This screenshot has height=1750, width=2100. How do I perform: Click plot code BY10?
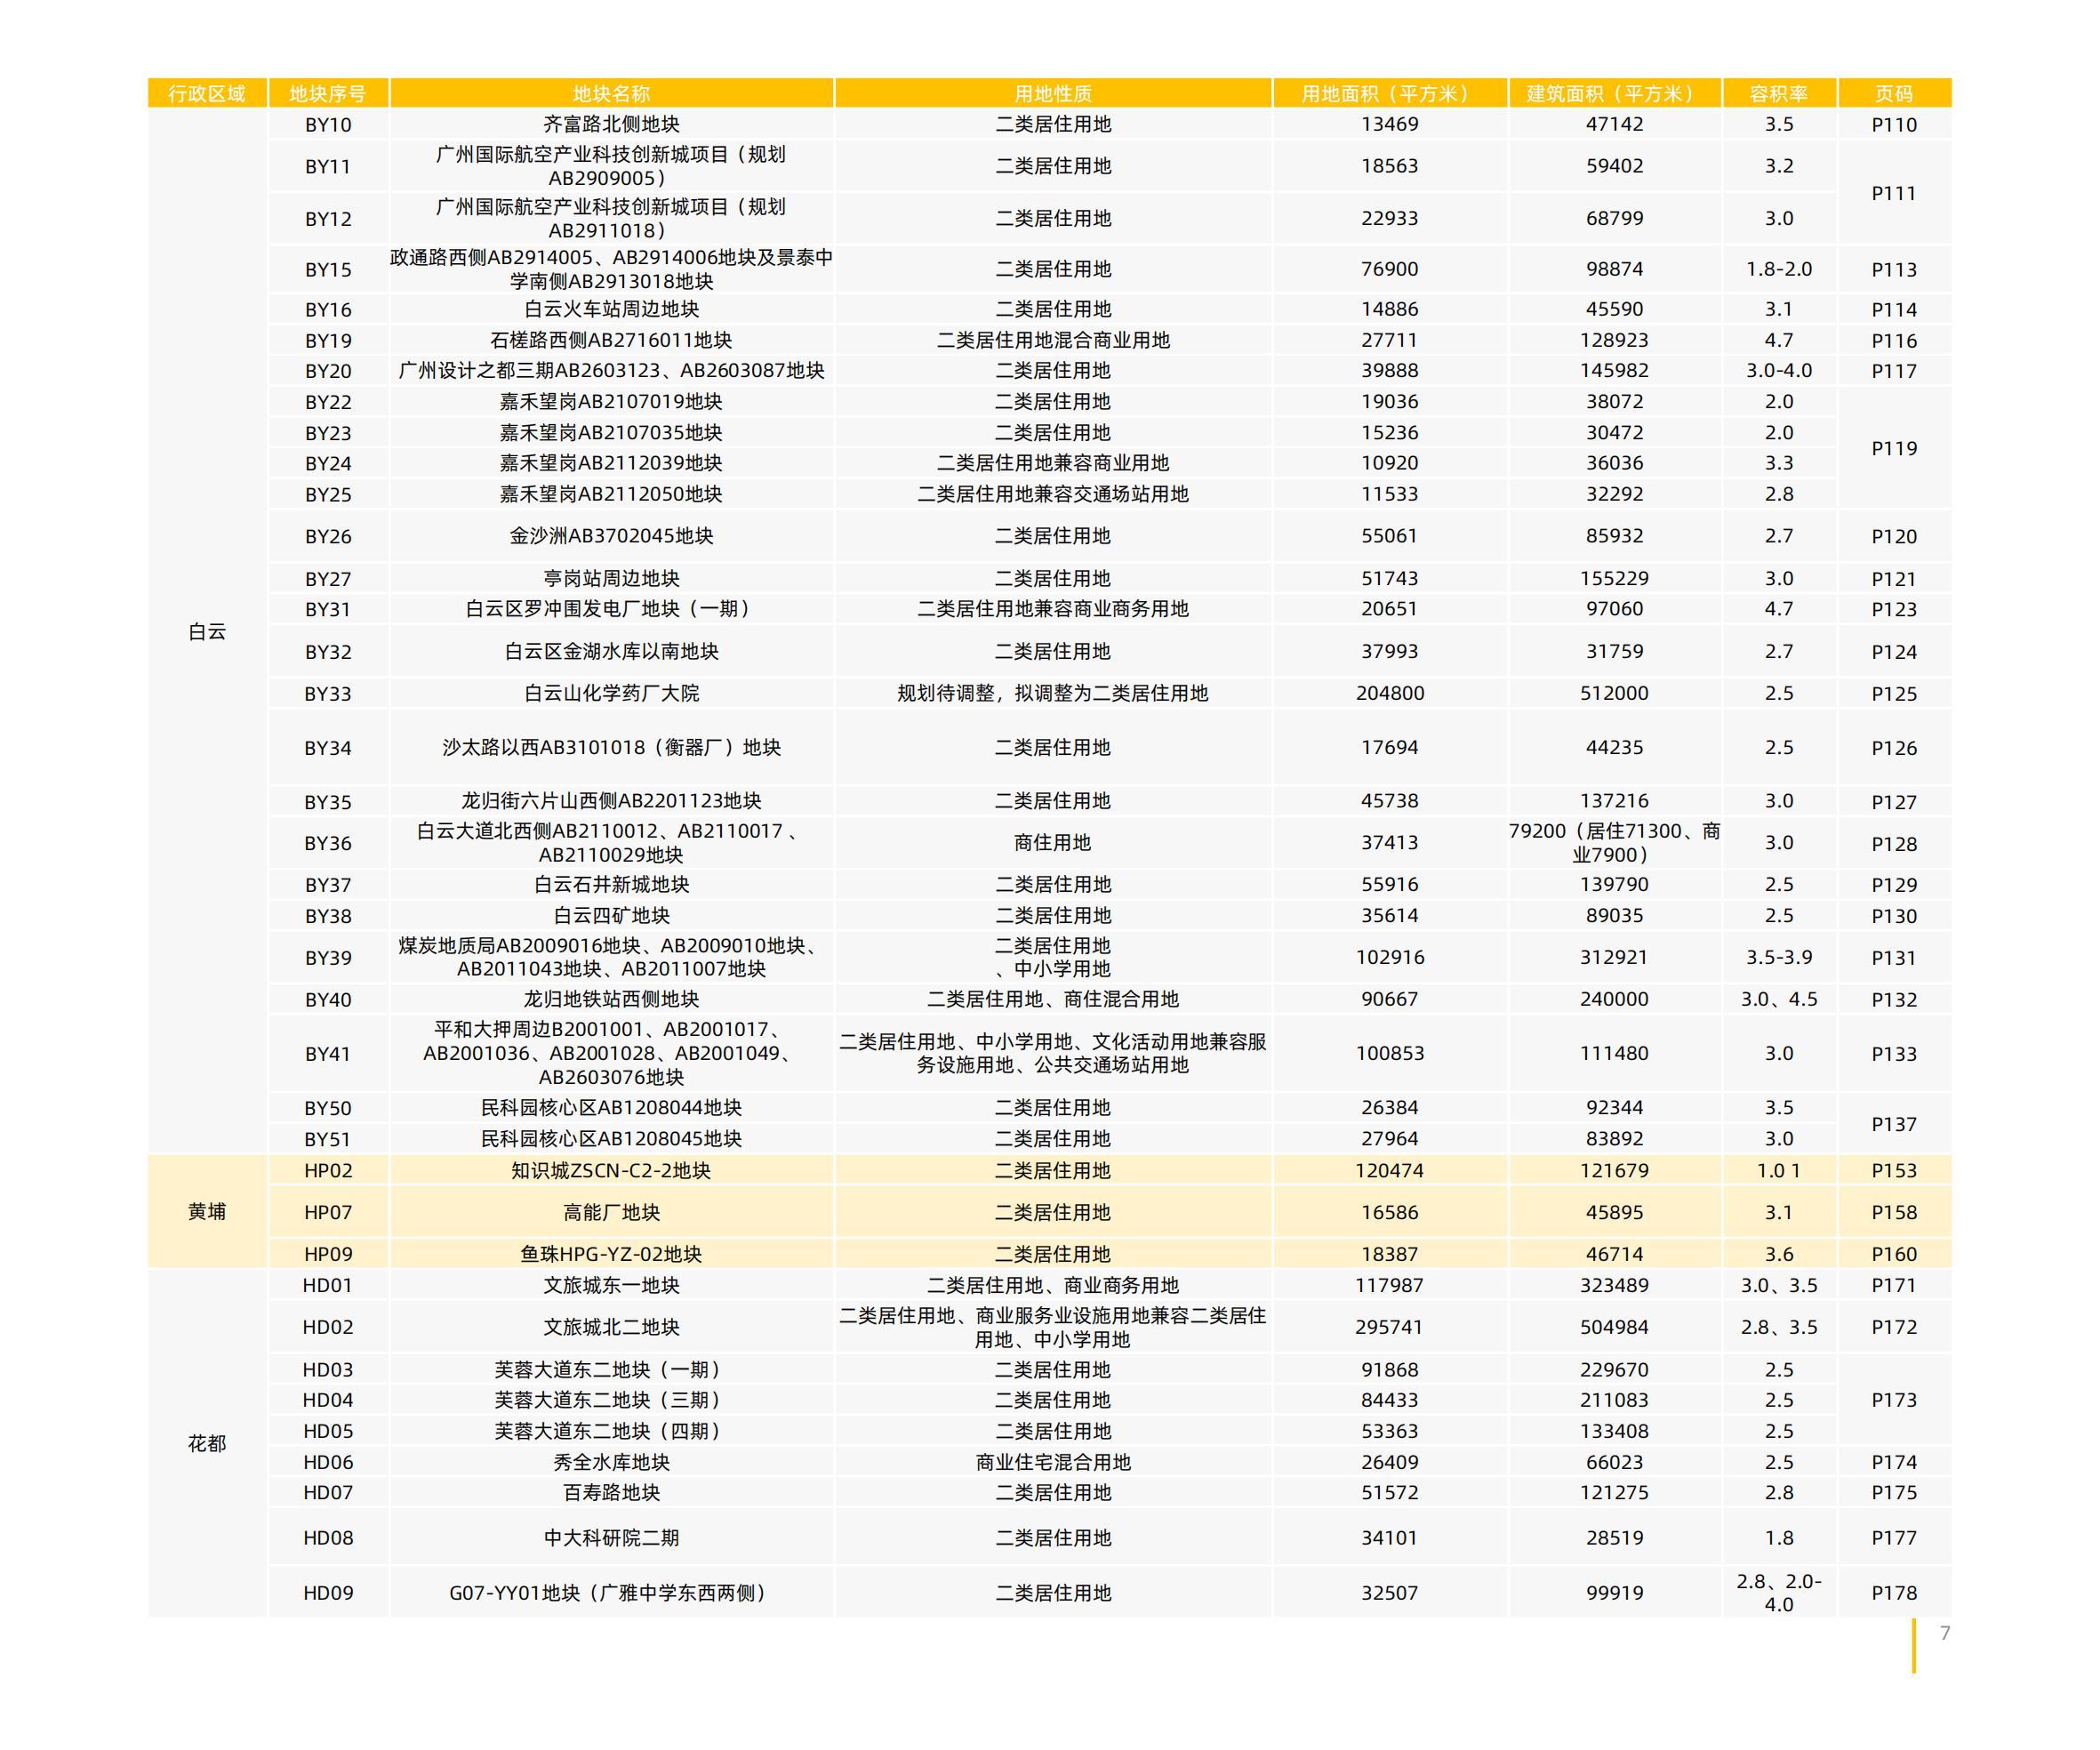coord(328,124)
